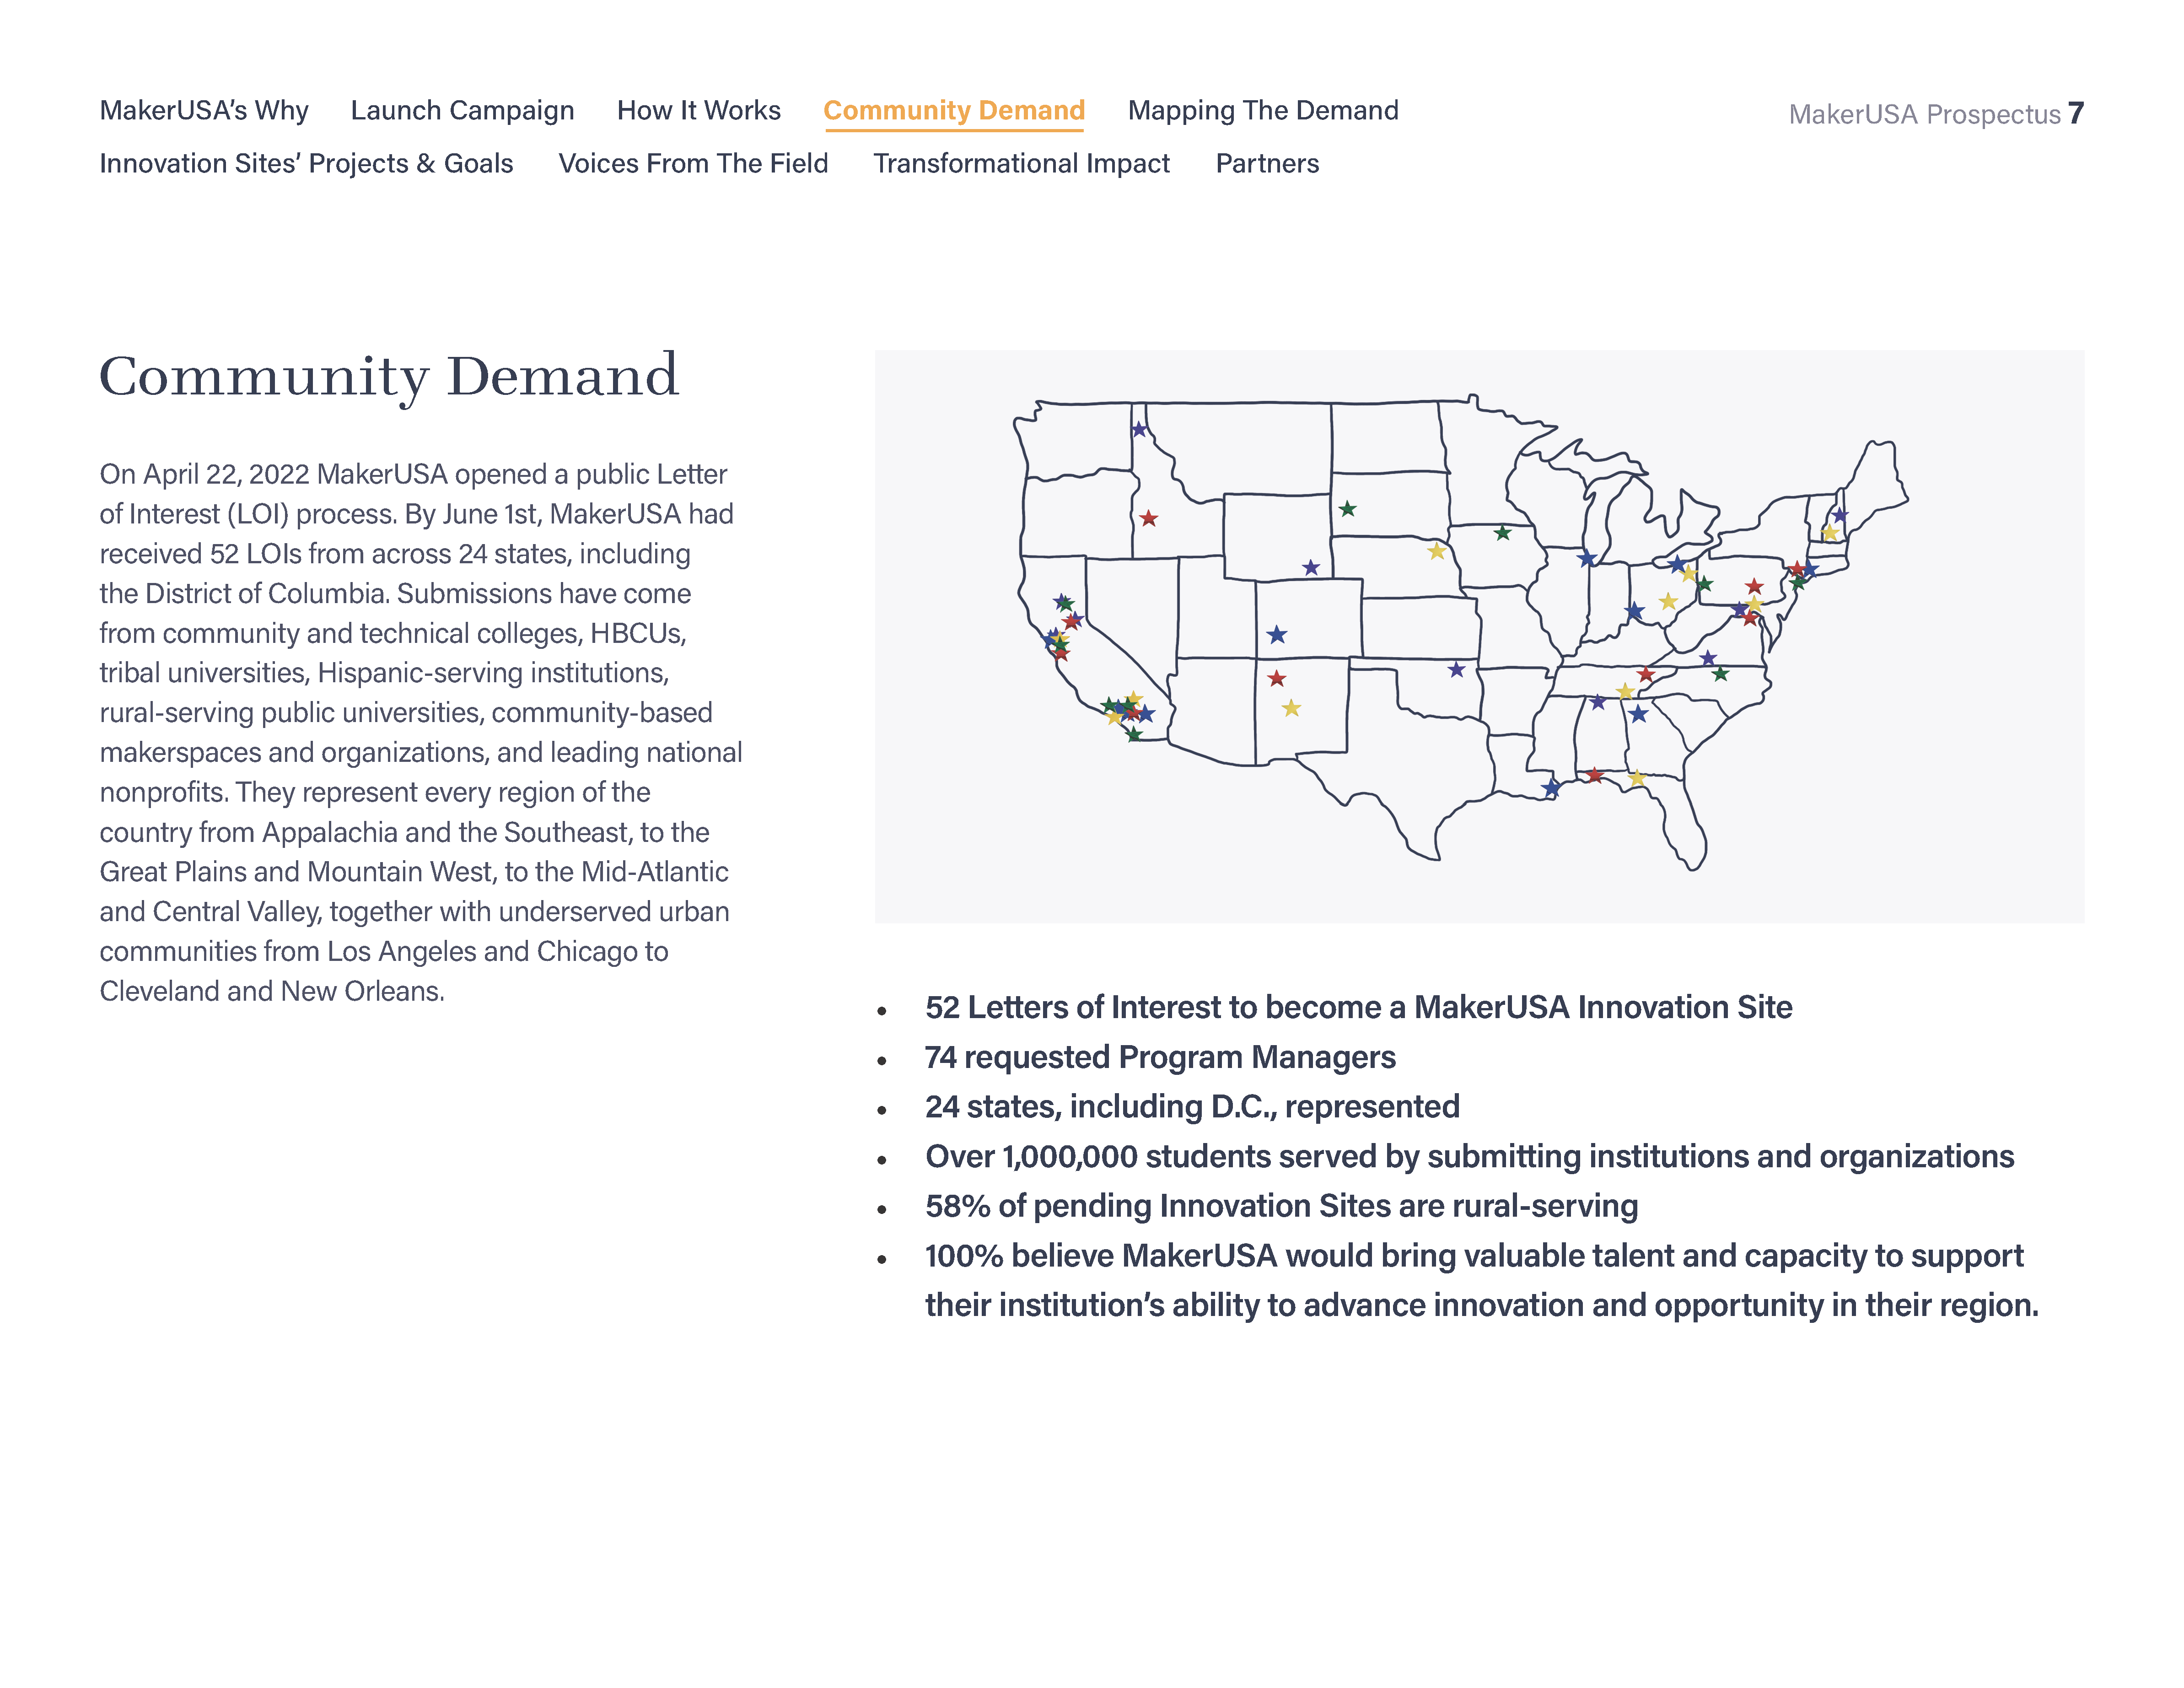Click the yellow star in Florida panhandle
Image resolution: width=2184 pixels, height=1688 pixels.
(x=1636, y=778)
